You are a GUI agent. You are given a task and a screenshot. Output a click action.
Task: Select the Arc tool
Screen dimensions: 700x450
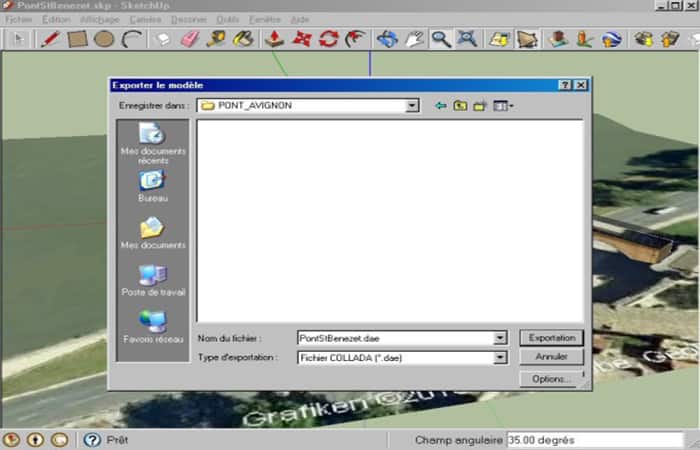point(131,39)
